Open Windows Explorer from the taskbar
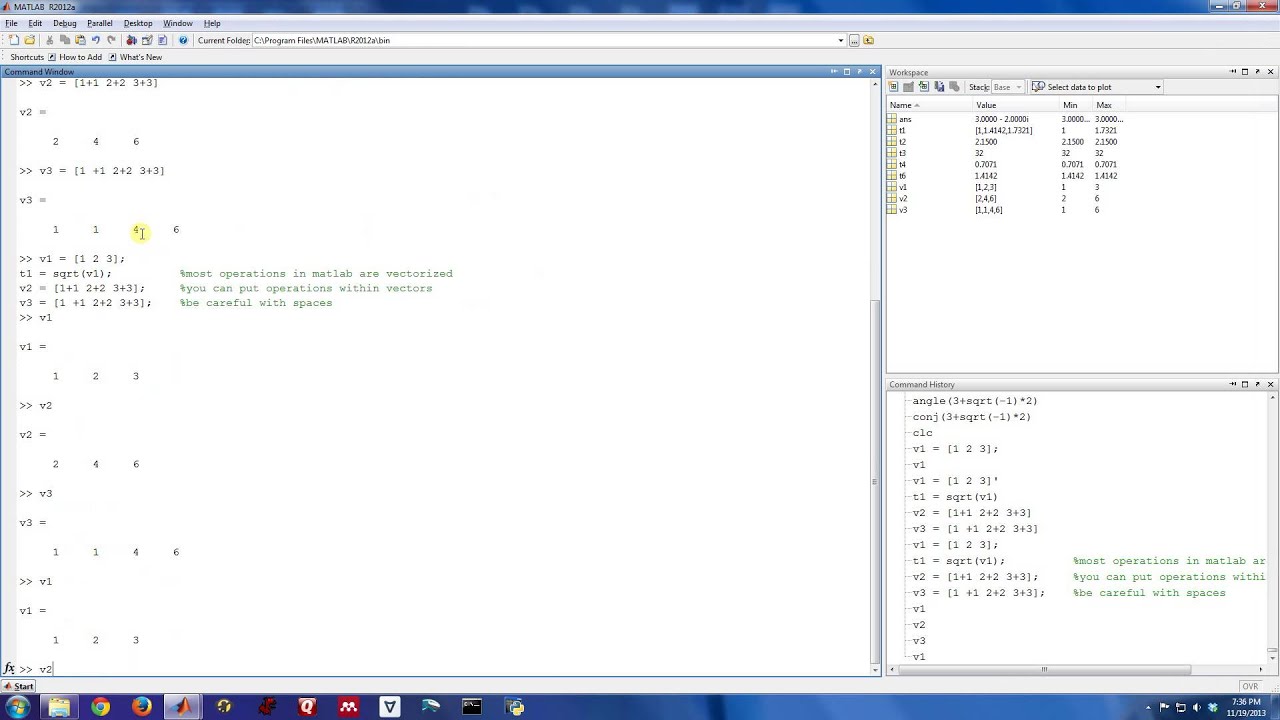Viewport: 1280px width, 720px height. point(59,707)
